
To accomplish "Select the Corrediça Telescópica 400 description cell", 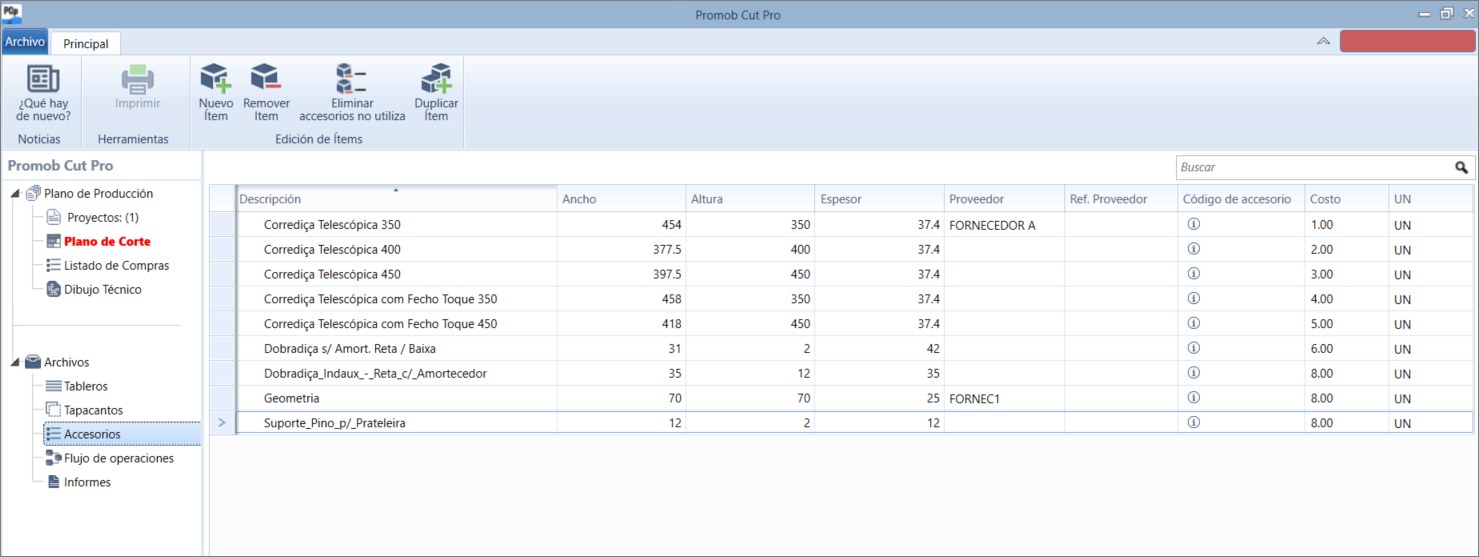I will 396,250.
